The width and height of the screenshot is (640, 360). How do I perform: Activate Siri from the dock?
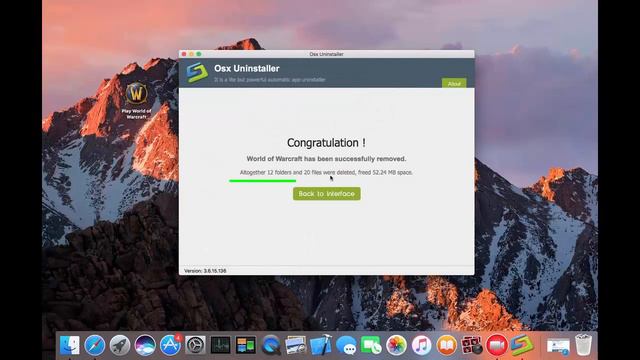coord(145,345)
